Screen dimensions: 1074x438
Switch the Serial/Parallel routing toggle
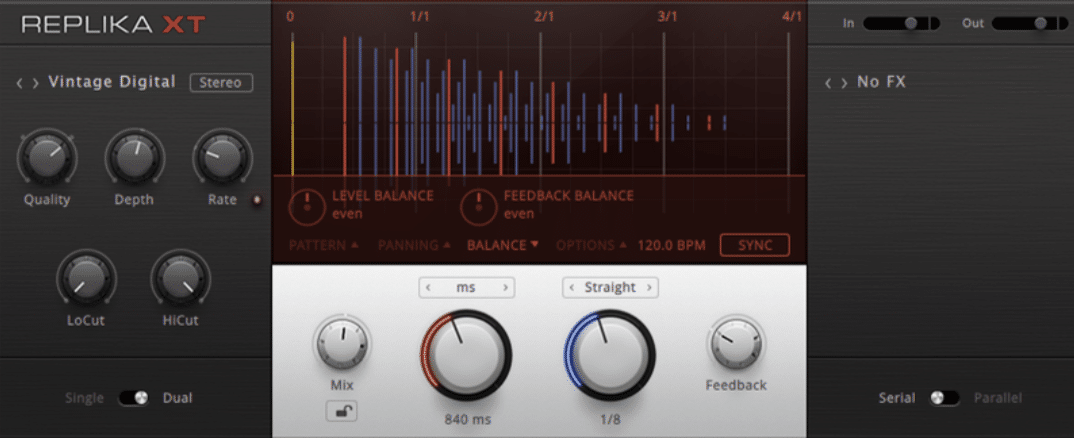(x=945, y=398)
